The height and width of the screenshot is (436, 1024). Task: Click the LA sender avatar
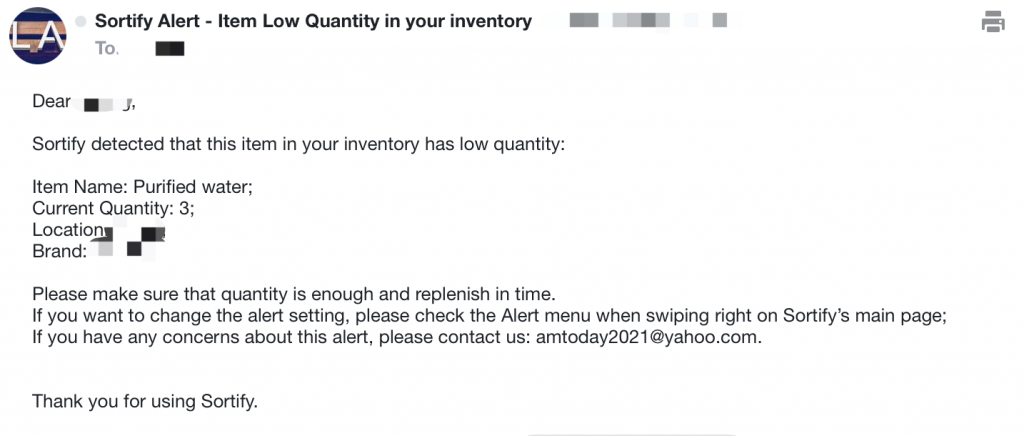click(x=38, y=37)
